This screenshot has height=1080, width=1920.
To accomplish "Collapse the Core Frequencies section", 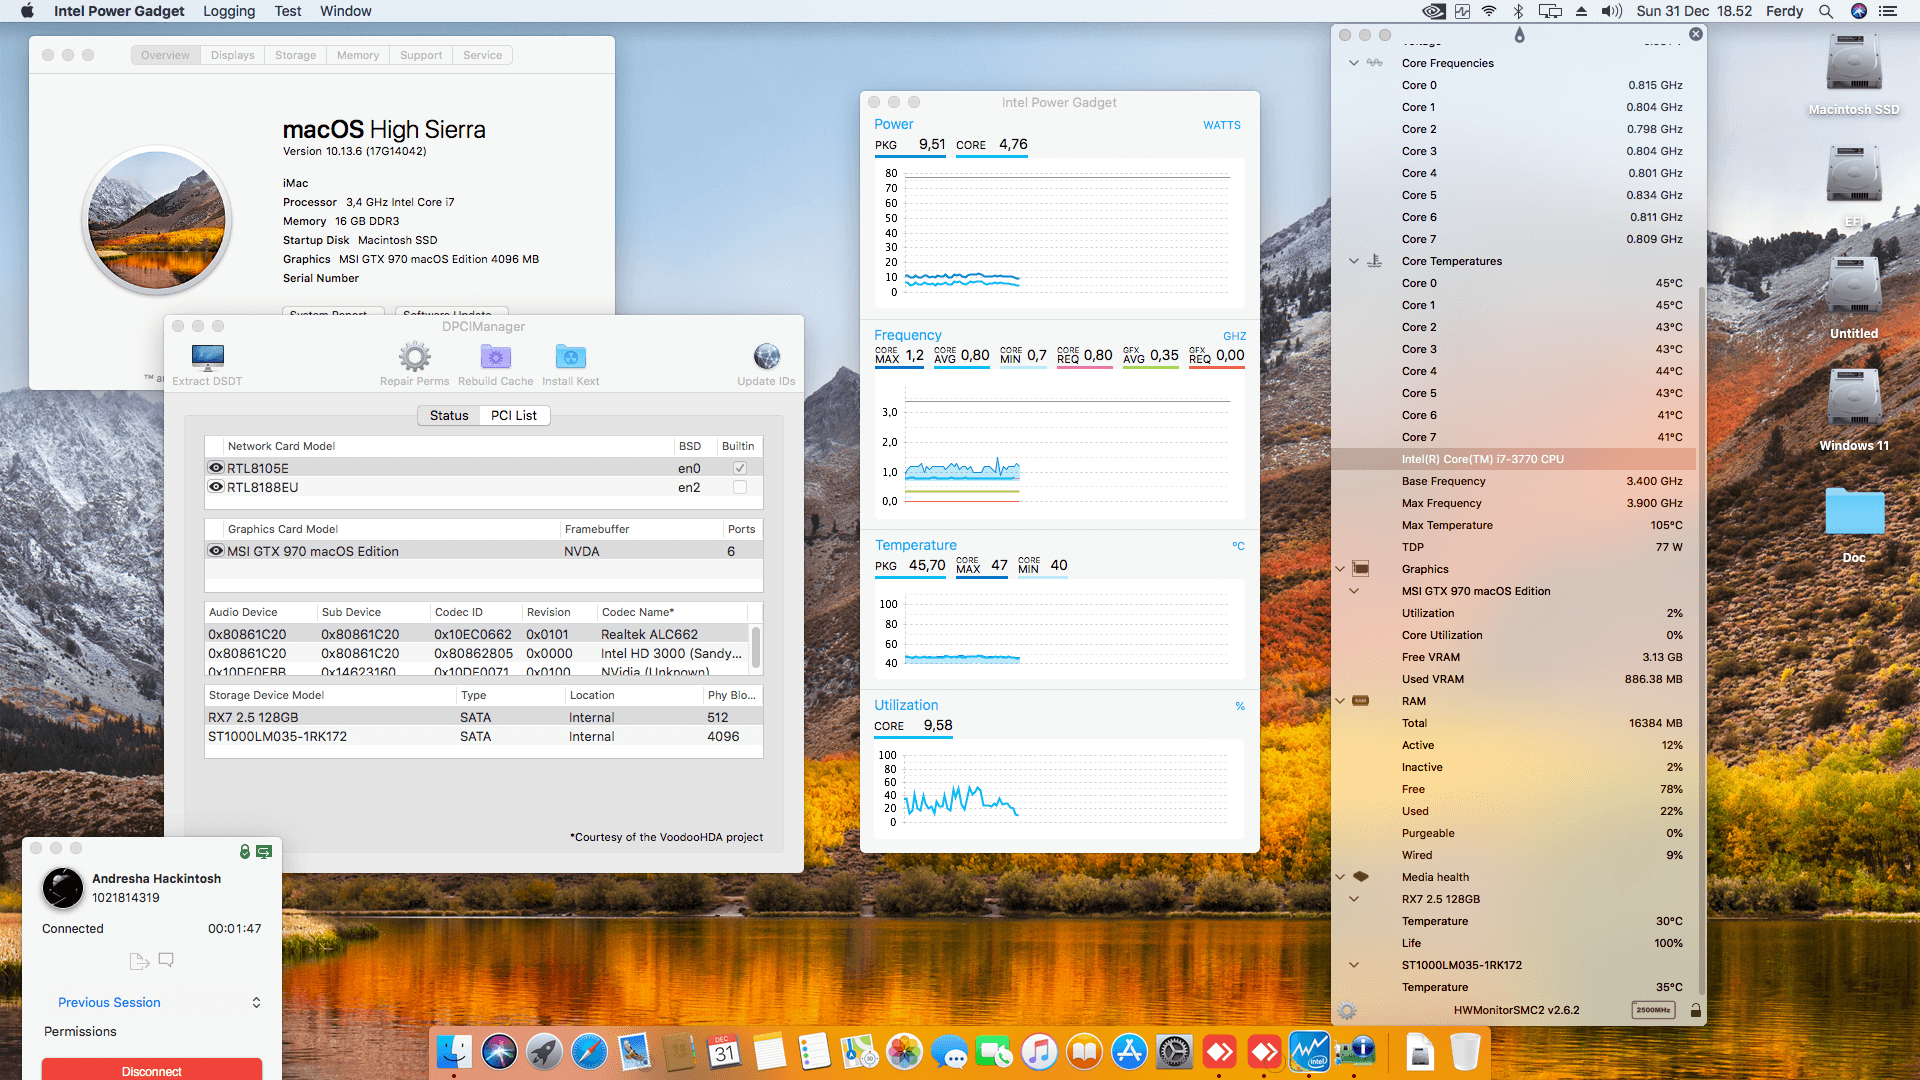I will 1354,63.
